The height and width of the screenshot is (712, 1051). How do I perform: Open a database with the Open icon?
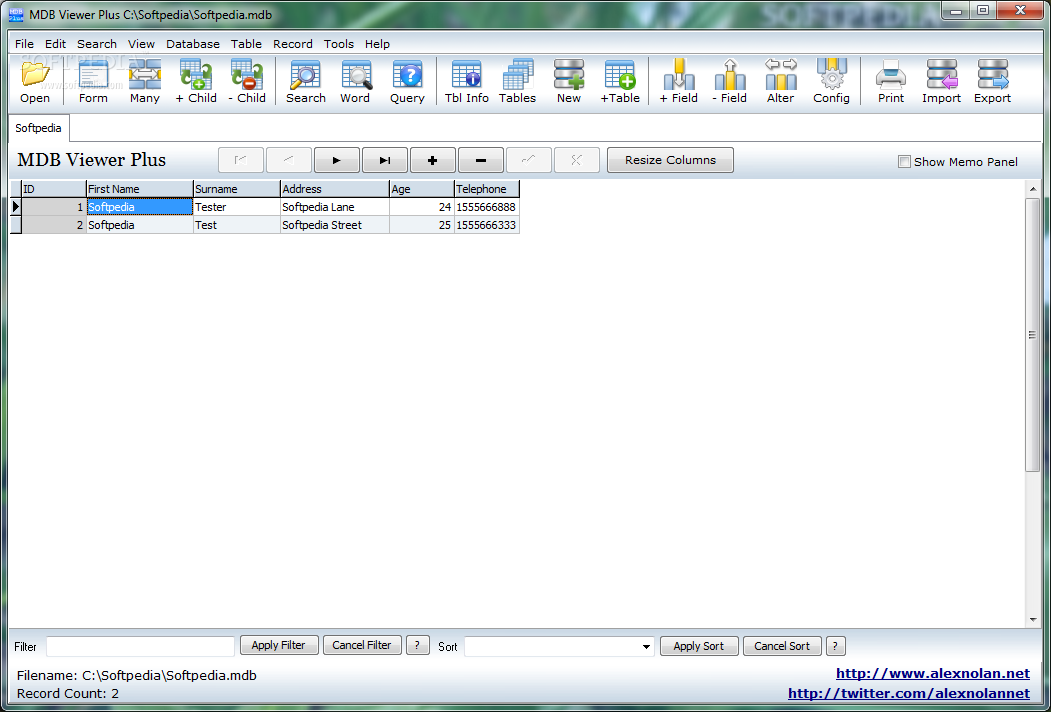click(35, 81)
